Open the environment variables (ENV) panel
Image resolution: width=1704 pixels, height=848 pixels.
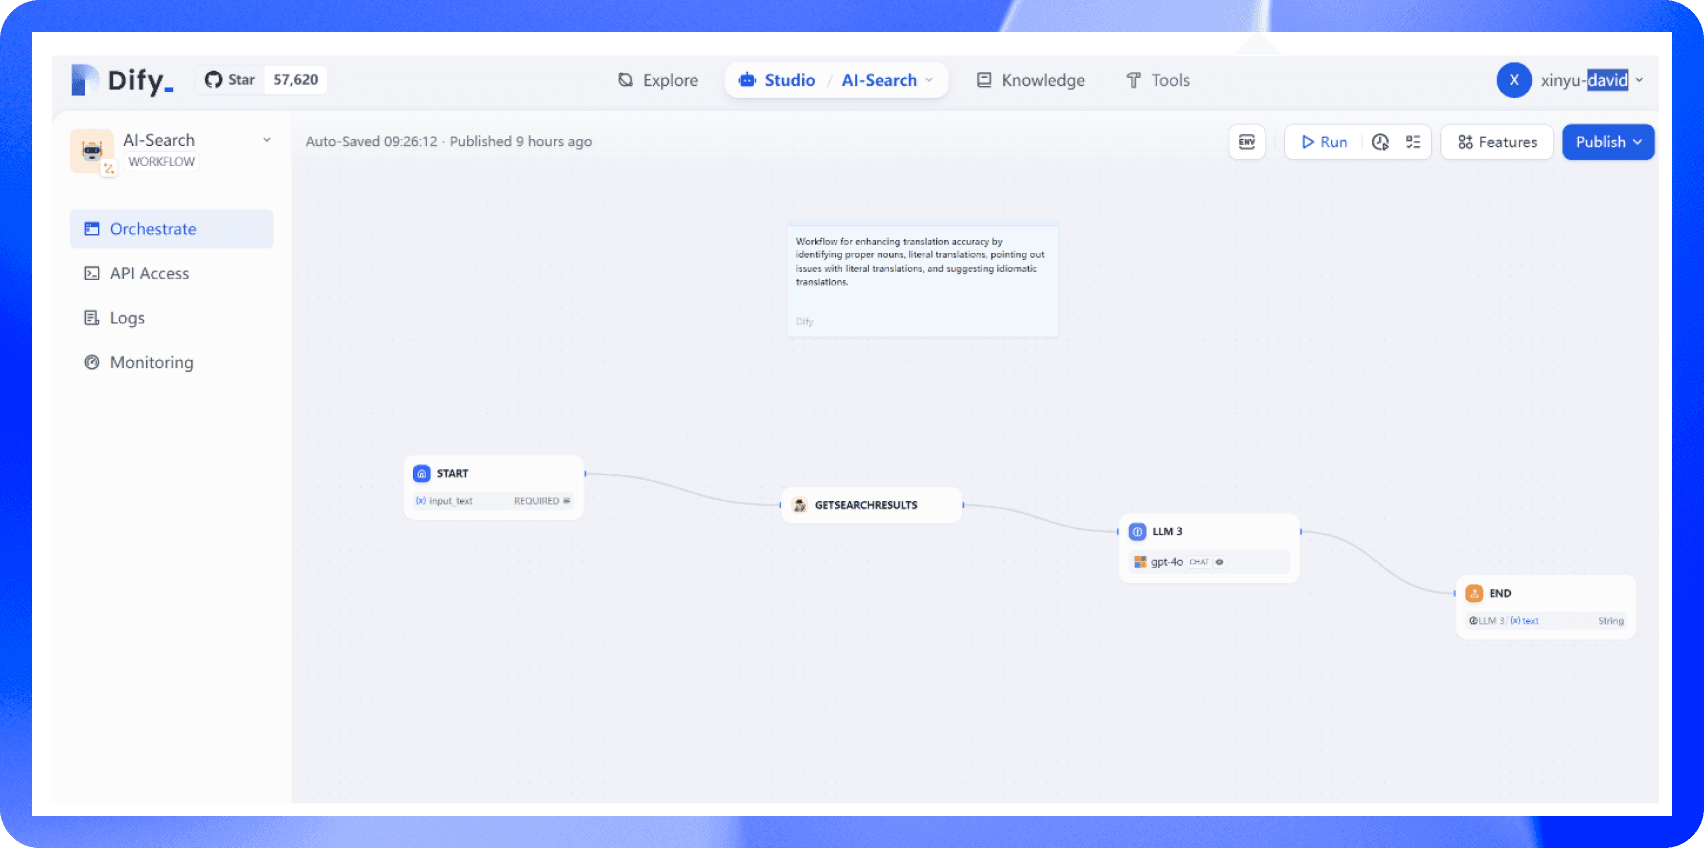coord(1246,142)
